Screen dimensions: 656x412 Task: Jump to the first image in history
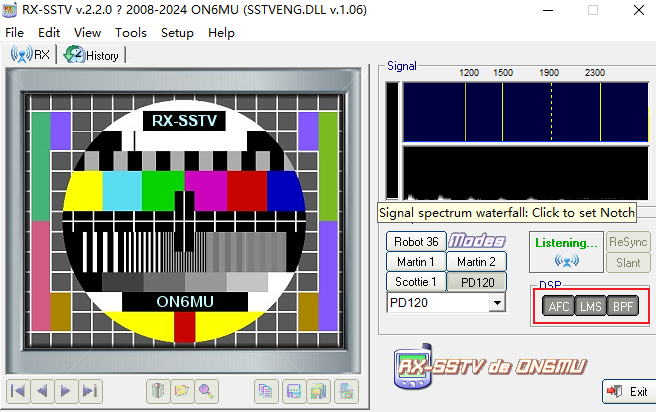point(18,391)
